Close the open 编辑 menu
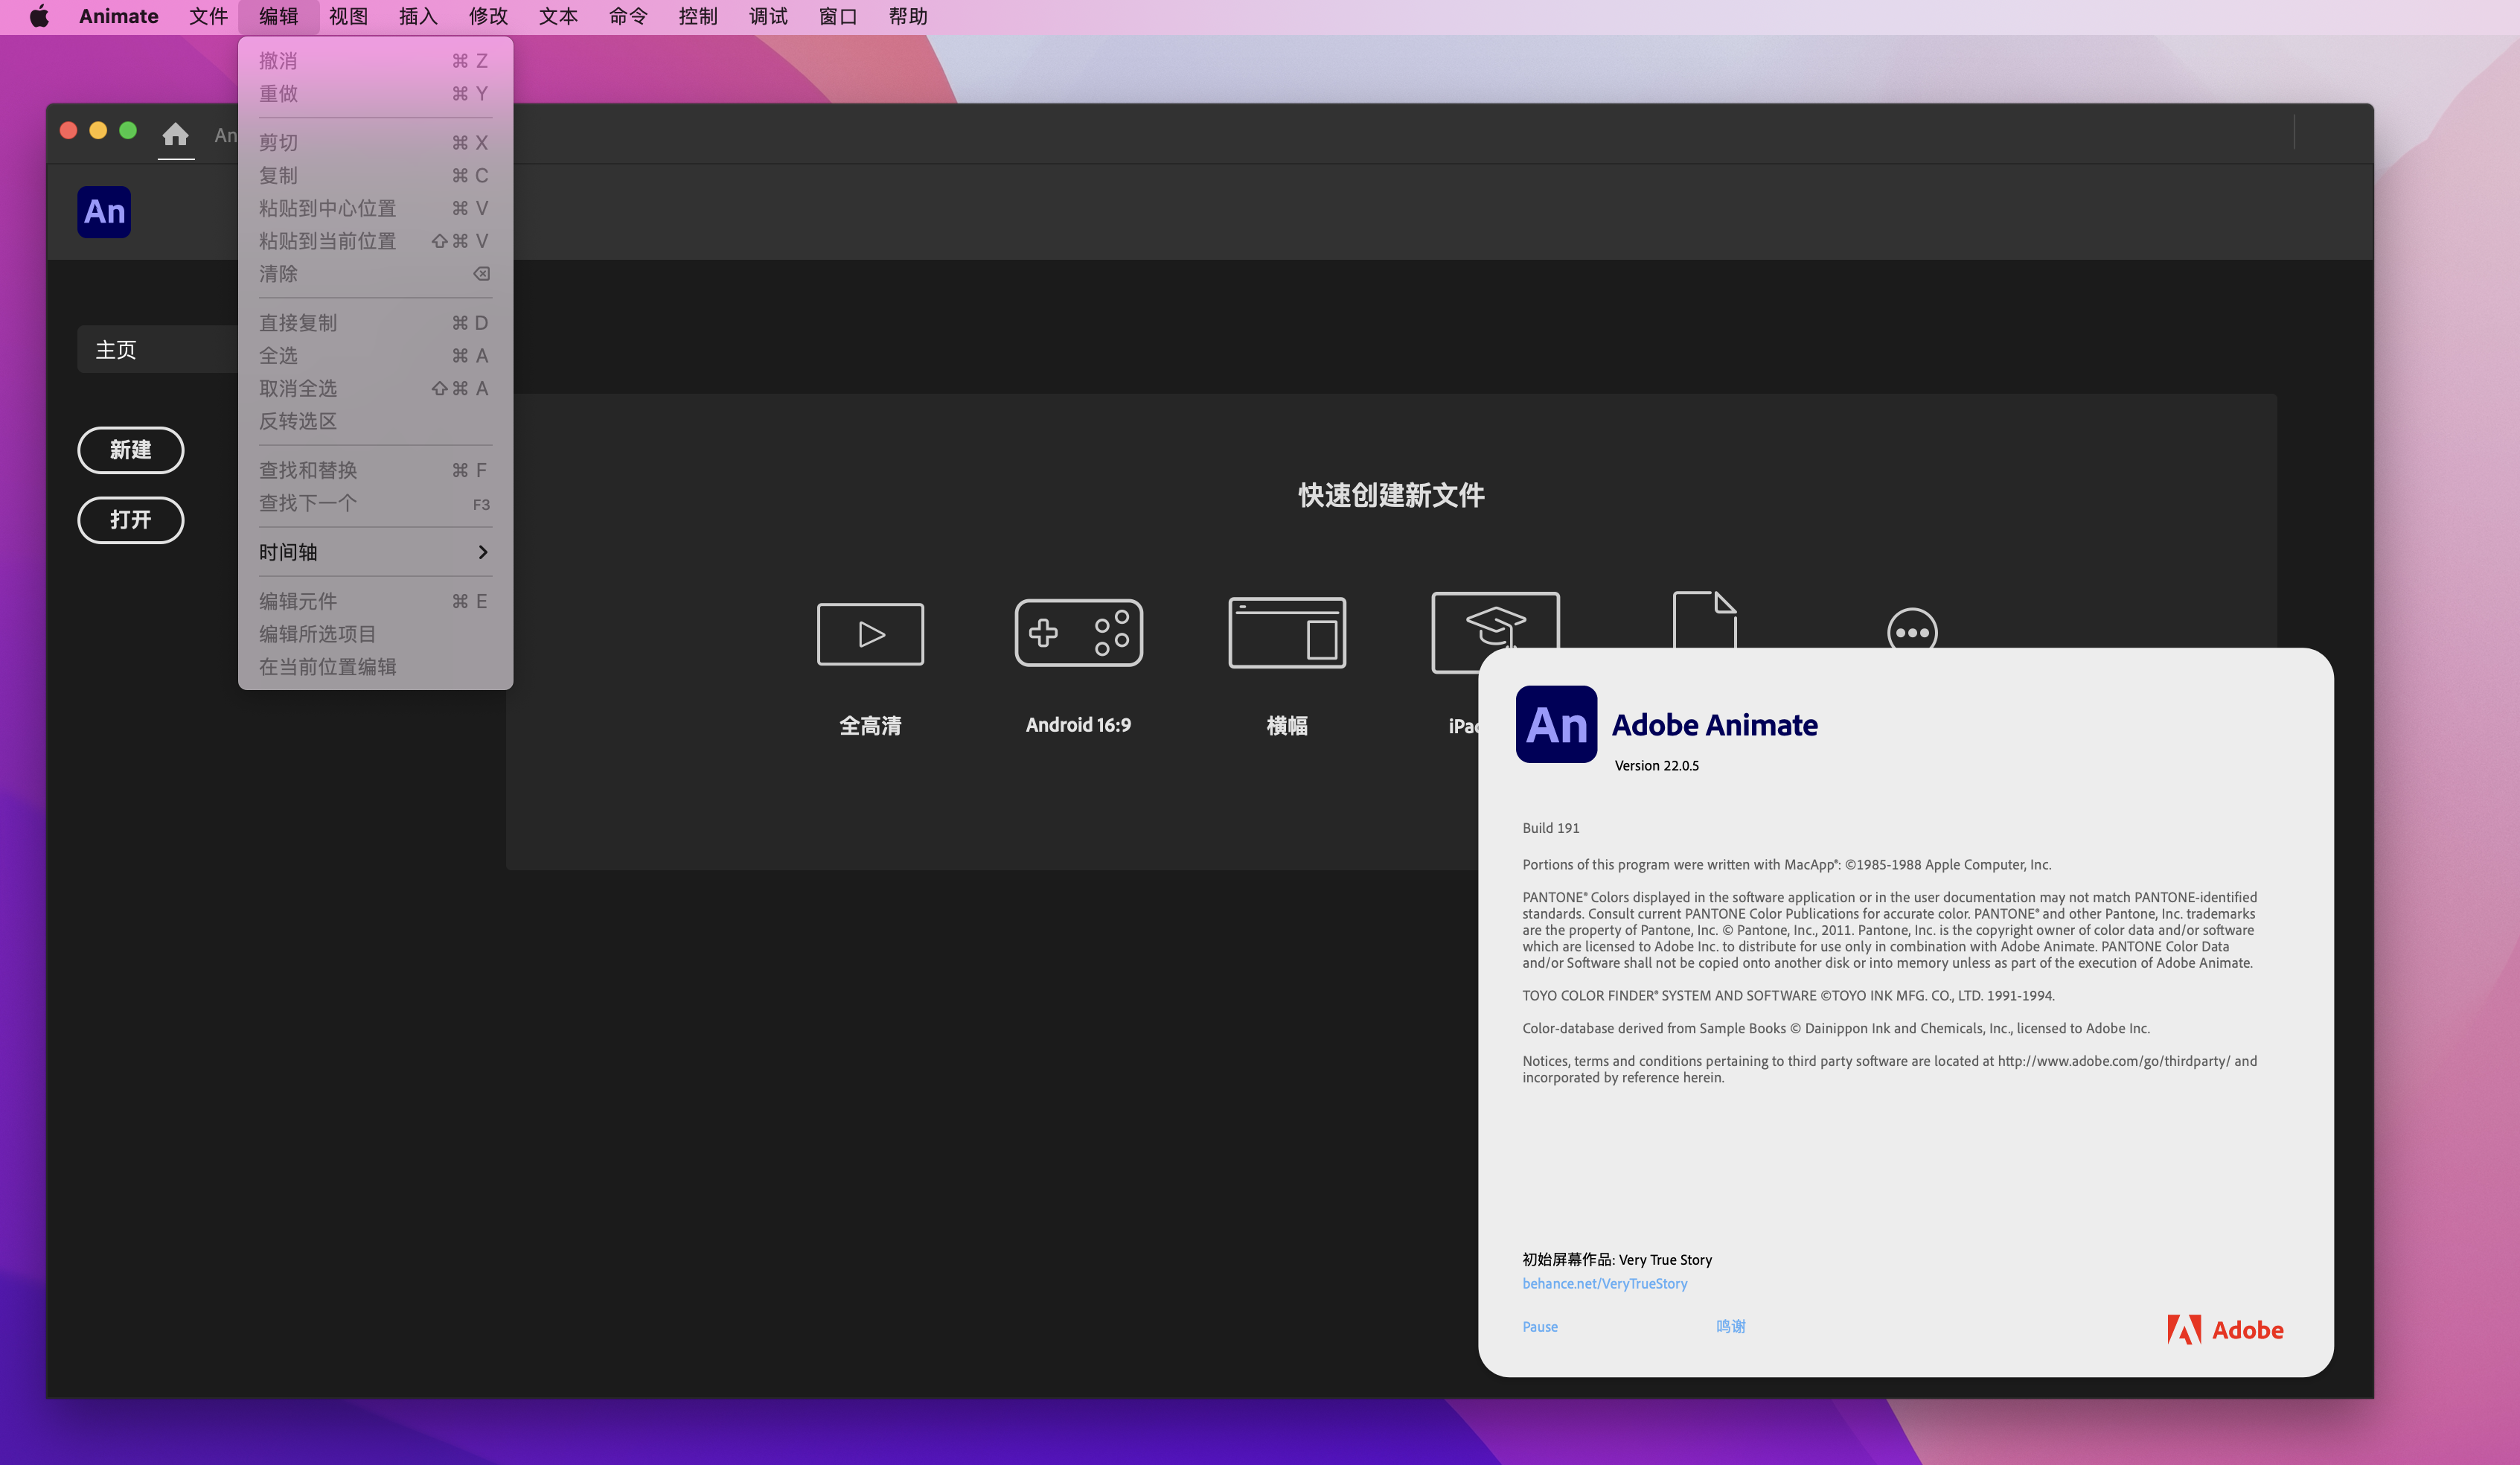 click(278, 16)
